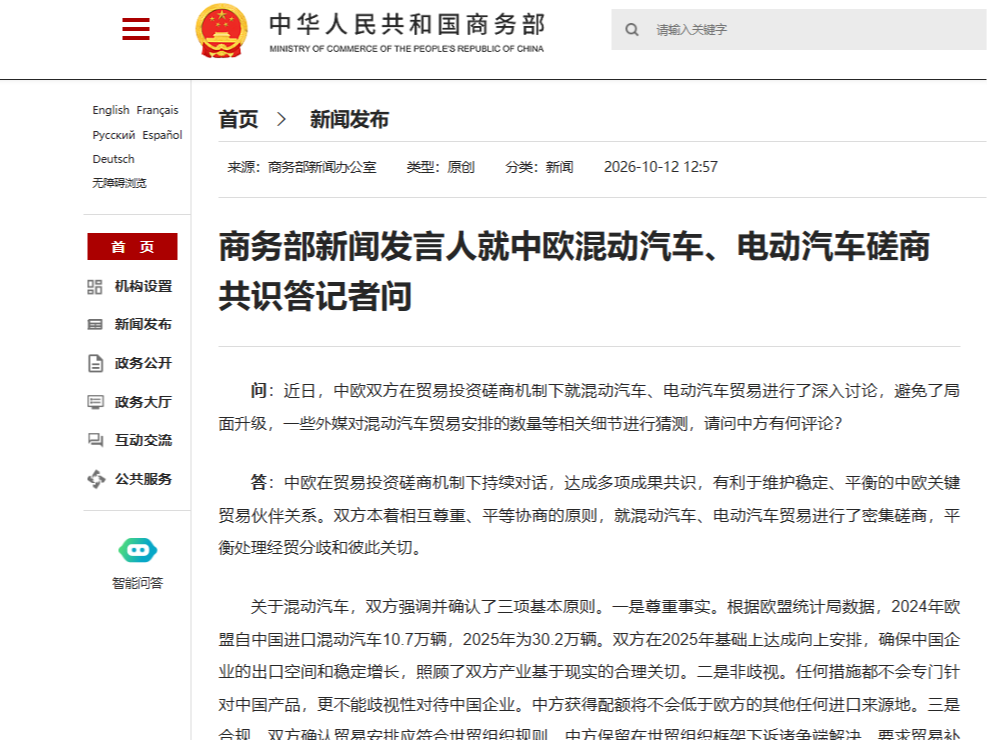Click the search magnifier icon

(632, 30)
